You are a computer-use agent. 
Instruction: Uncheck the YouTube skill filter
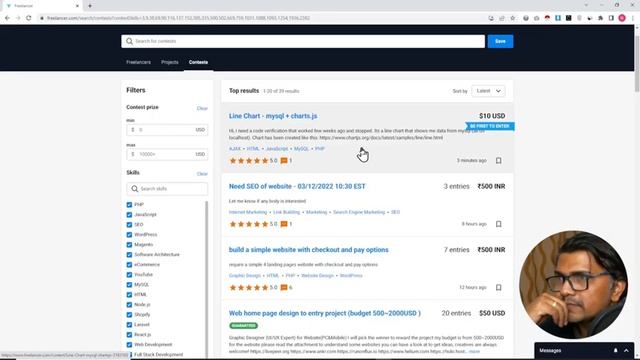[129, 275]
